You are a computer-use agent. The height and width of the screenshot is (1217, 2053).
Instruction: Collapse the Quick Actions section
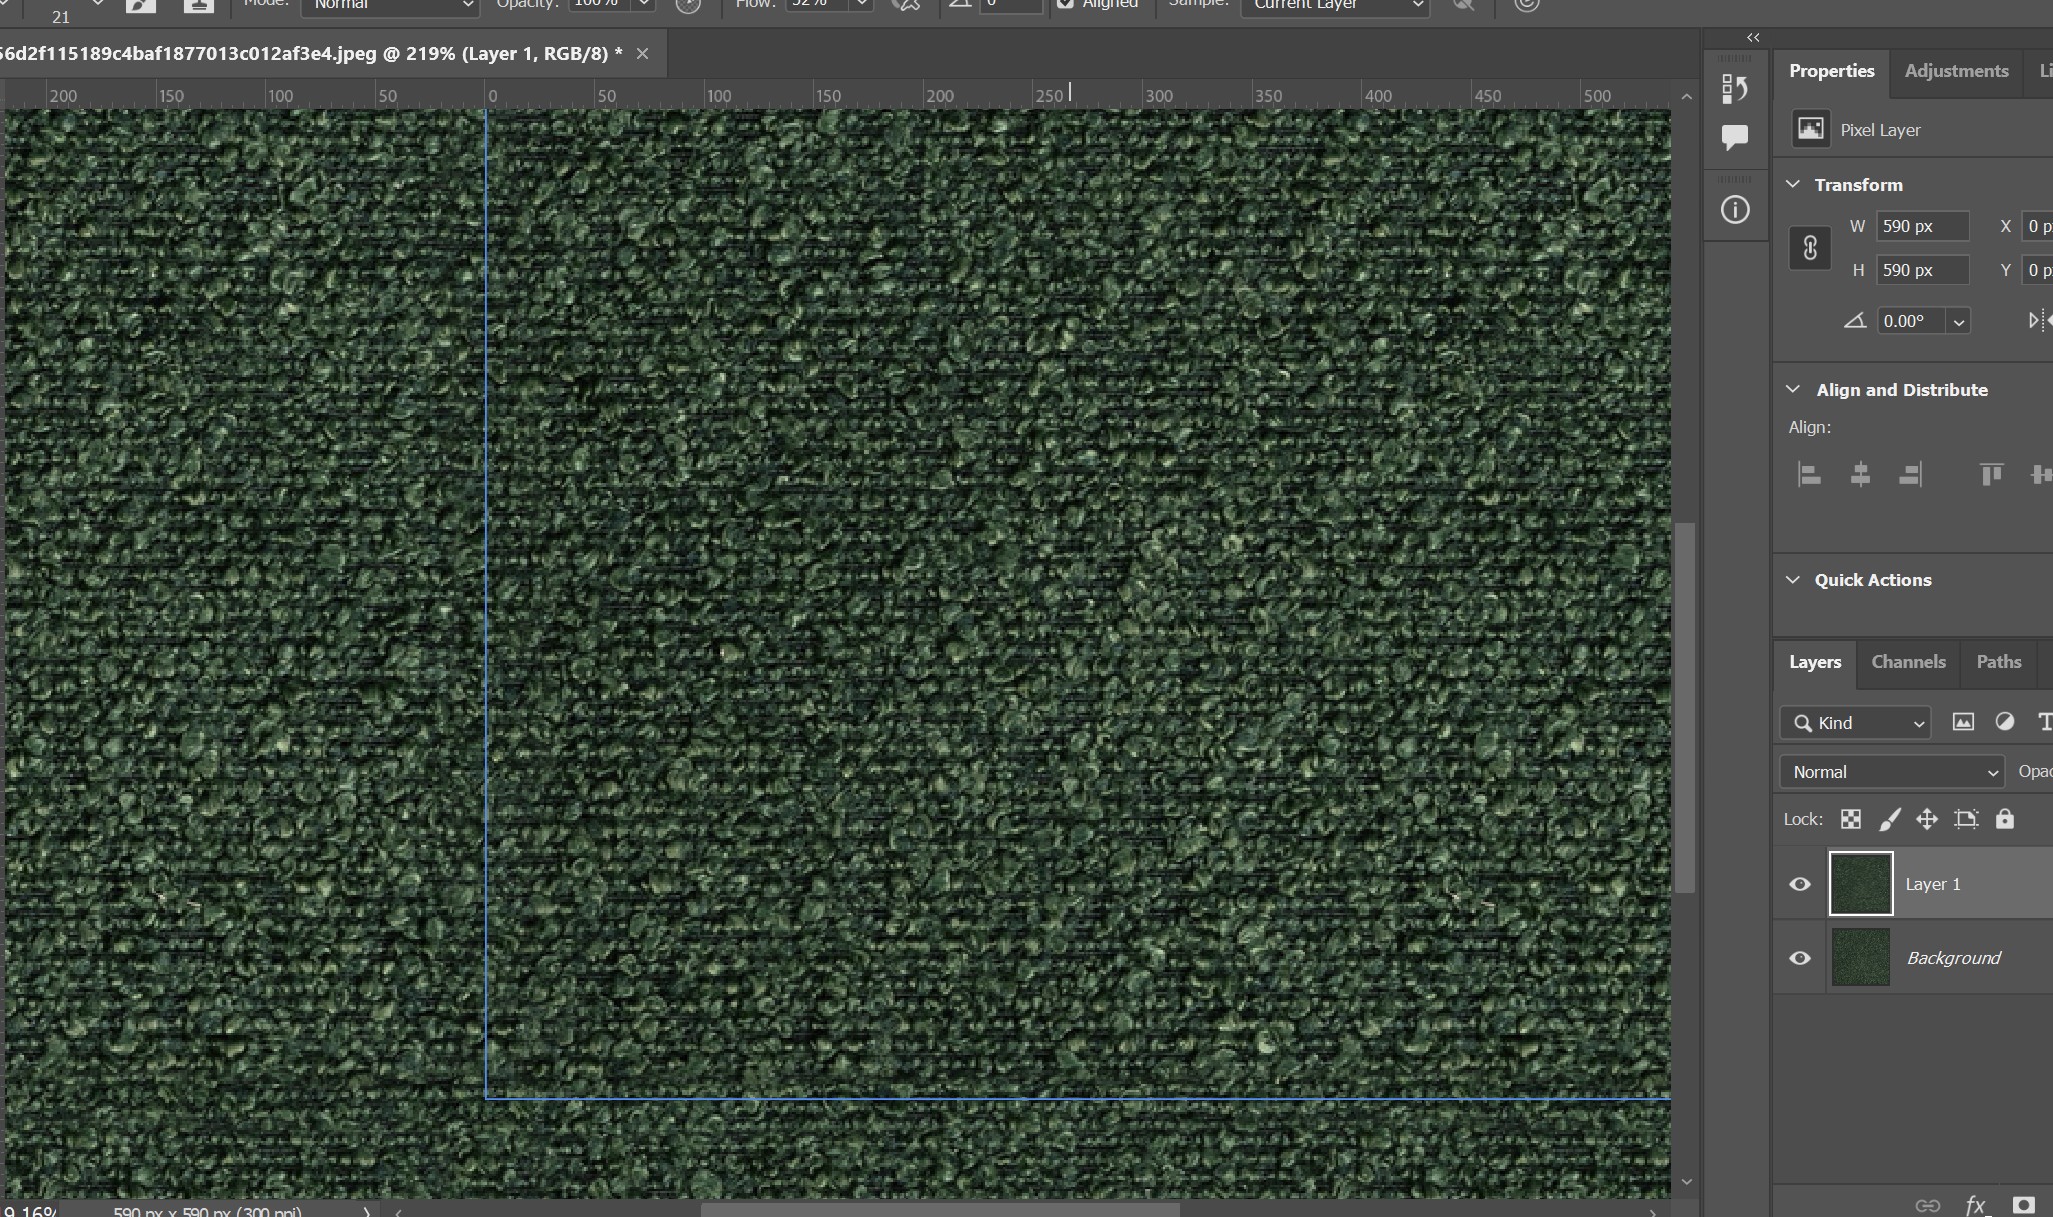click(x=1793, y=579)
